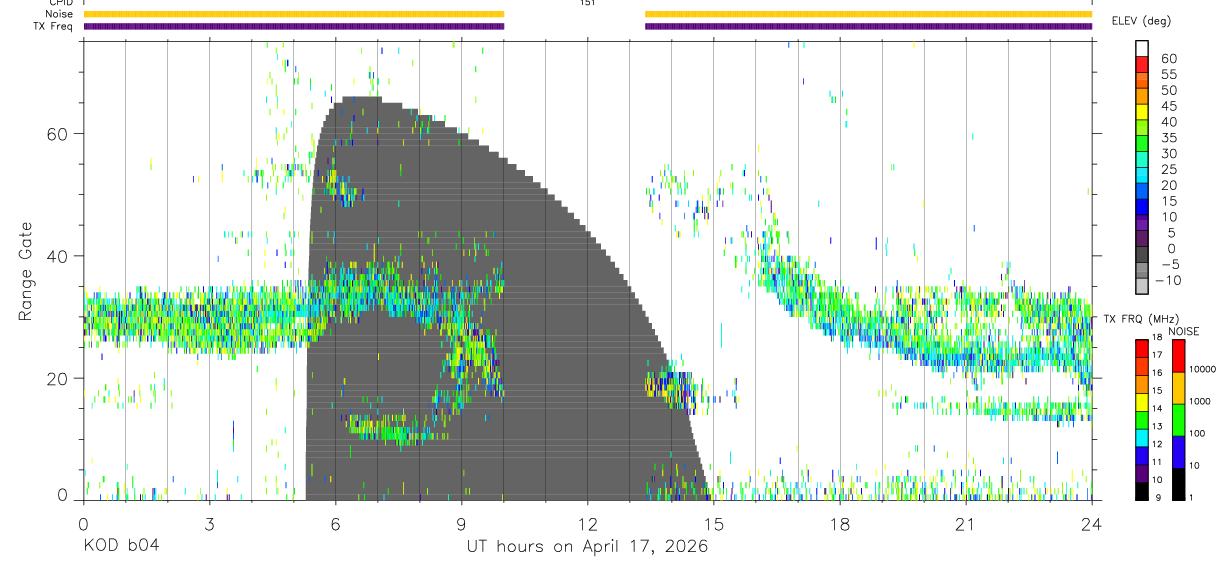Viewport: 1228px width, 567px height.
Task: Click the '21' tick on UT hours axis
Action: 966,523
